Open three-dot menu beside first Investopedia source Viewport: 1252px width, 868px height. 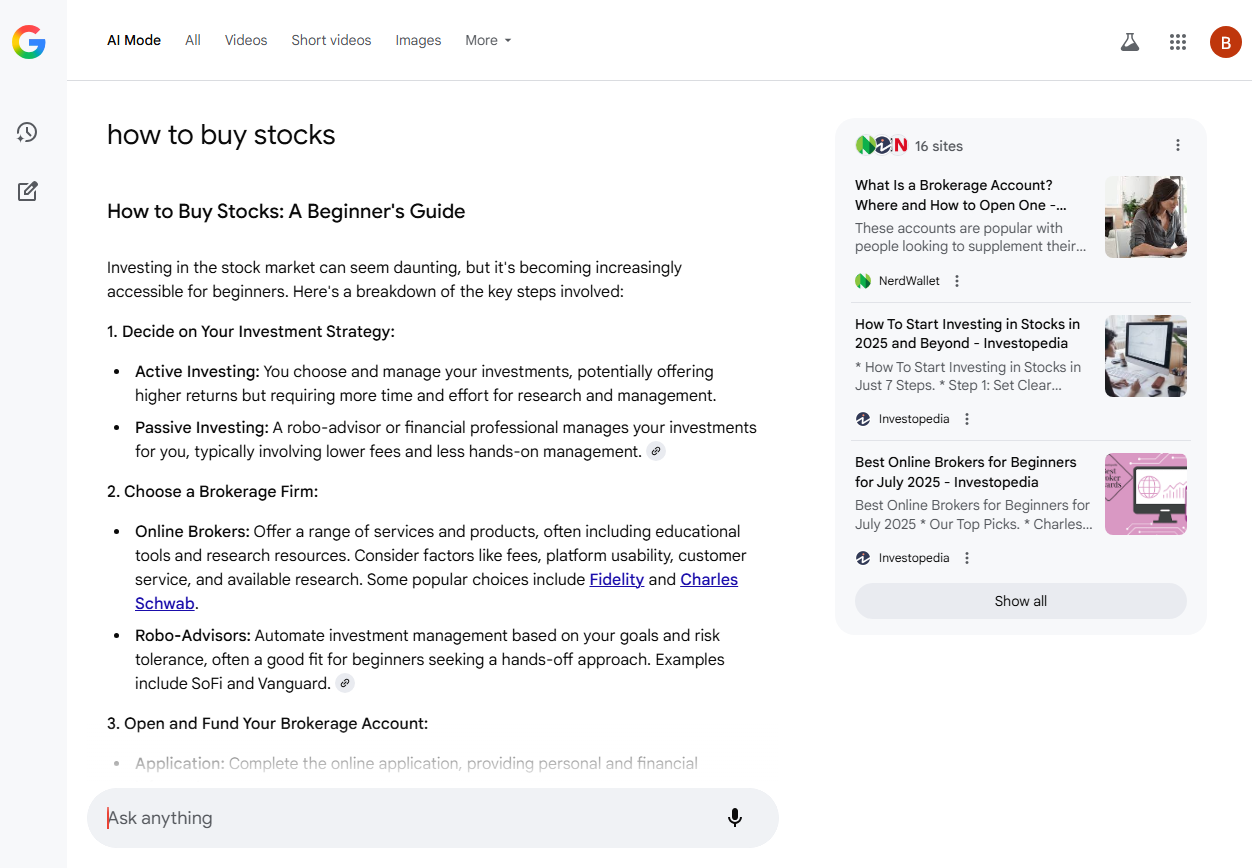click(x=967, y=419)
